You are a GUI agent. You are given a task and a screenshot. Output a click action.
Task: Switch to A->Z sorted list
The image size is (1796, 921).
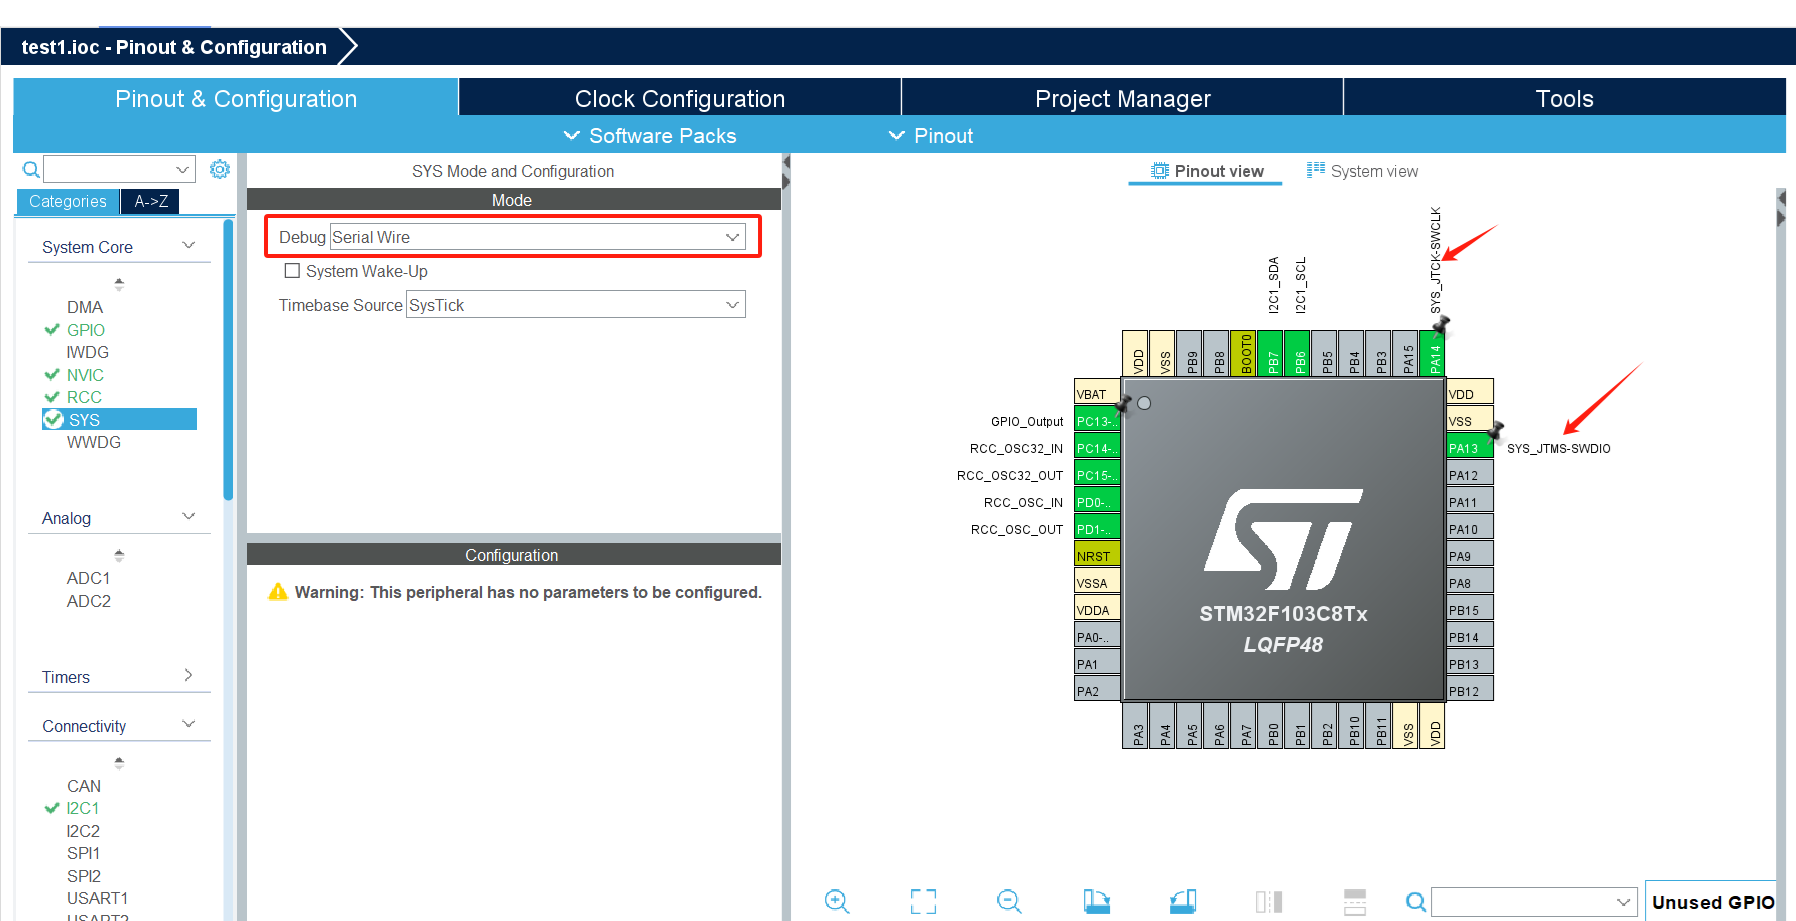click(x=151, y=201)
